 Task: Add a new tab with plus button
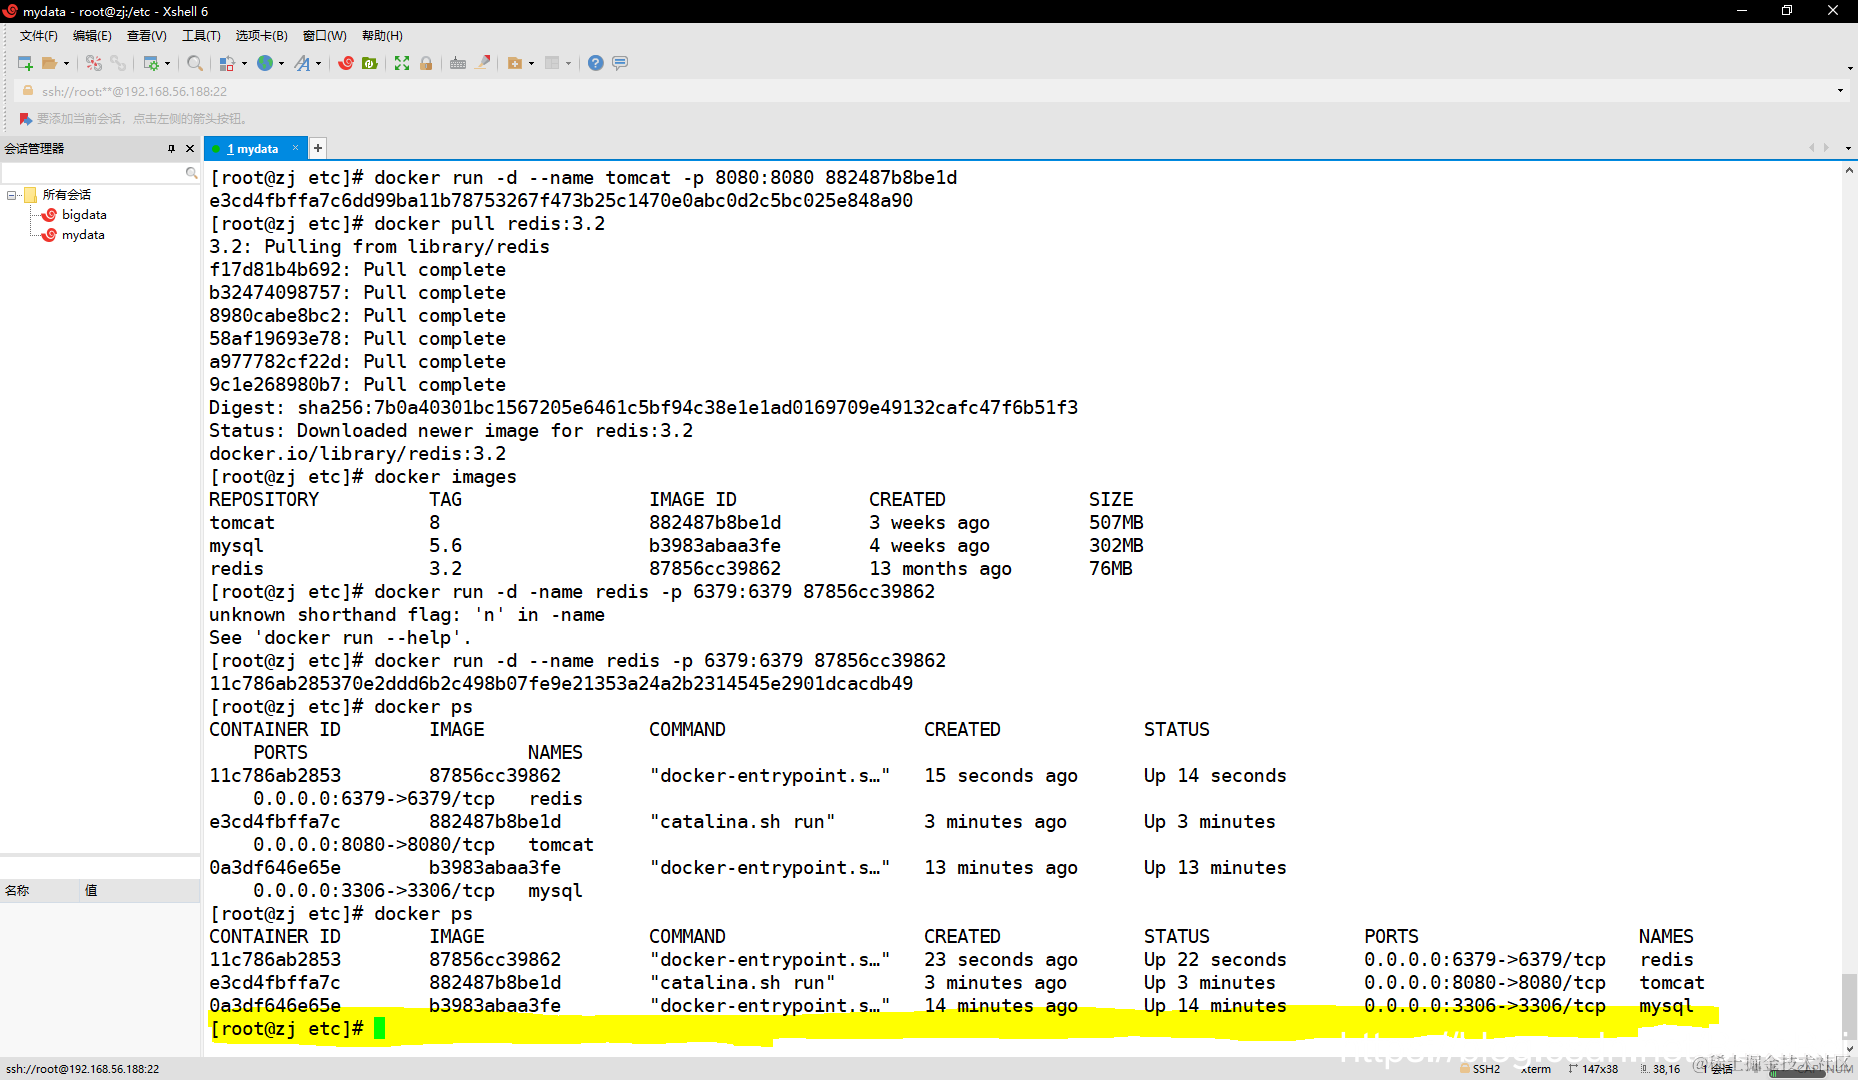click(318, 148)
